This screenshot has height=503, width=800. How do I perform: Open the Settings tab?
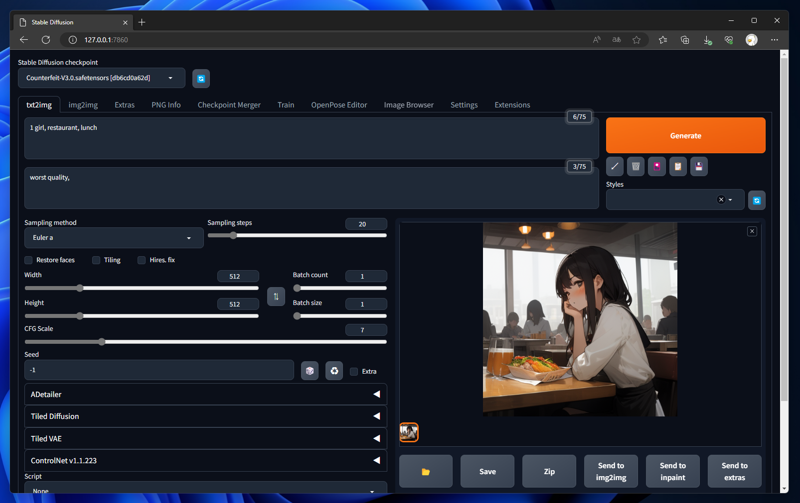(x=464, y=105)
